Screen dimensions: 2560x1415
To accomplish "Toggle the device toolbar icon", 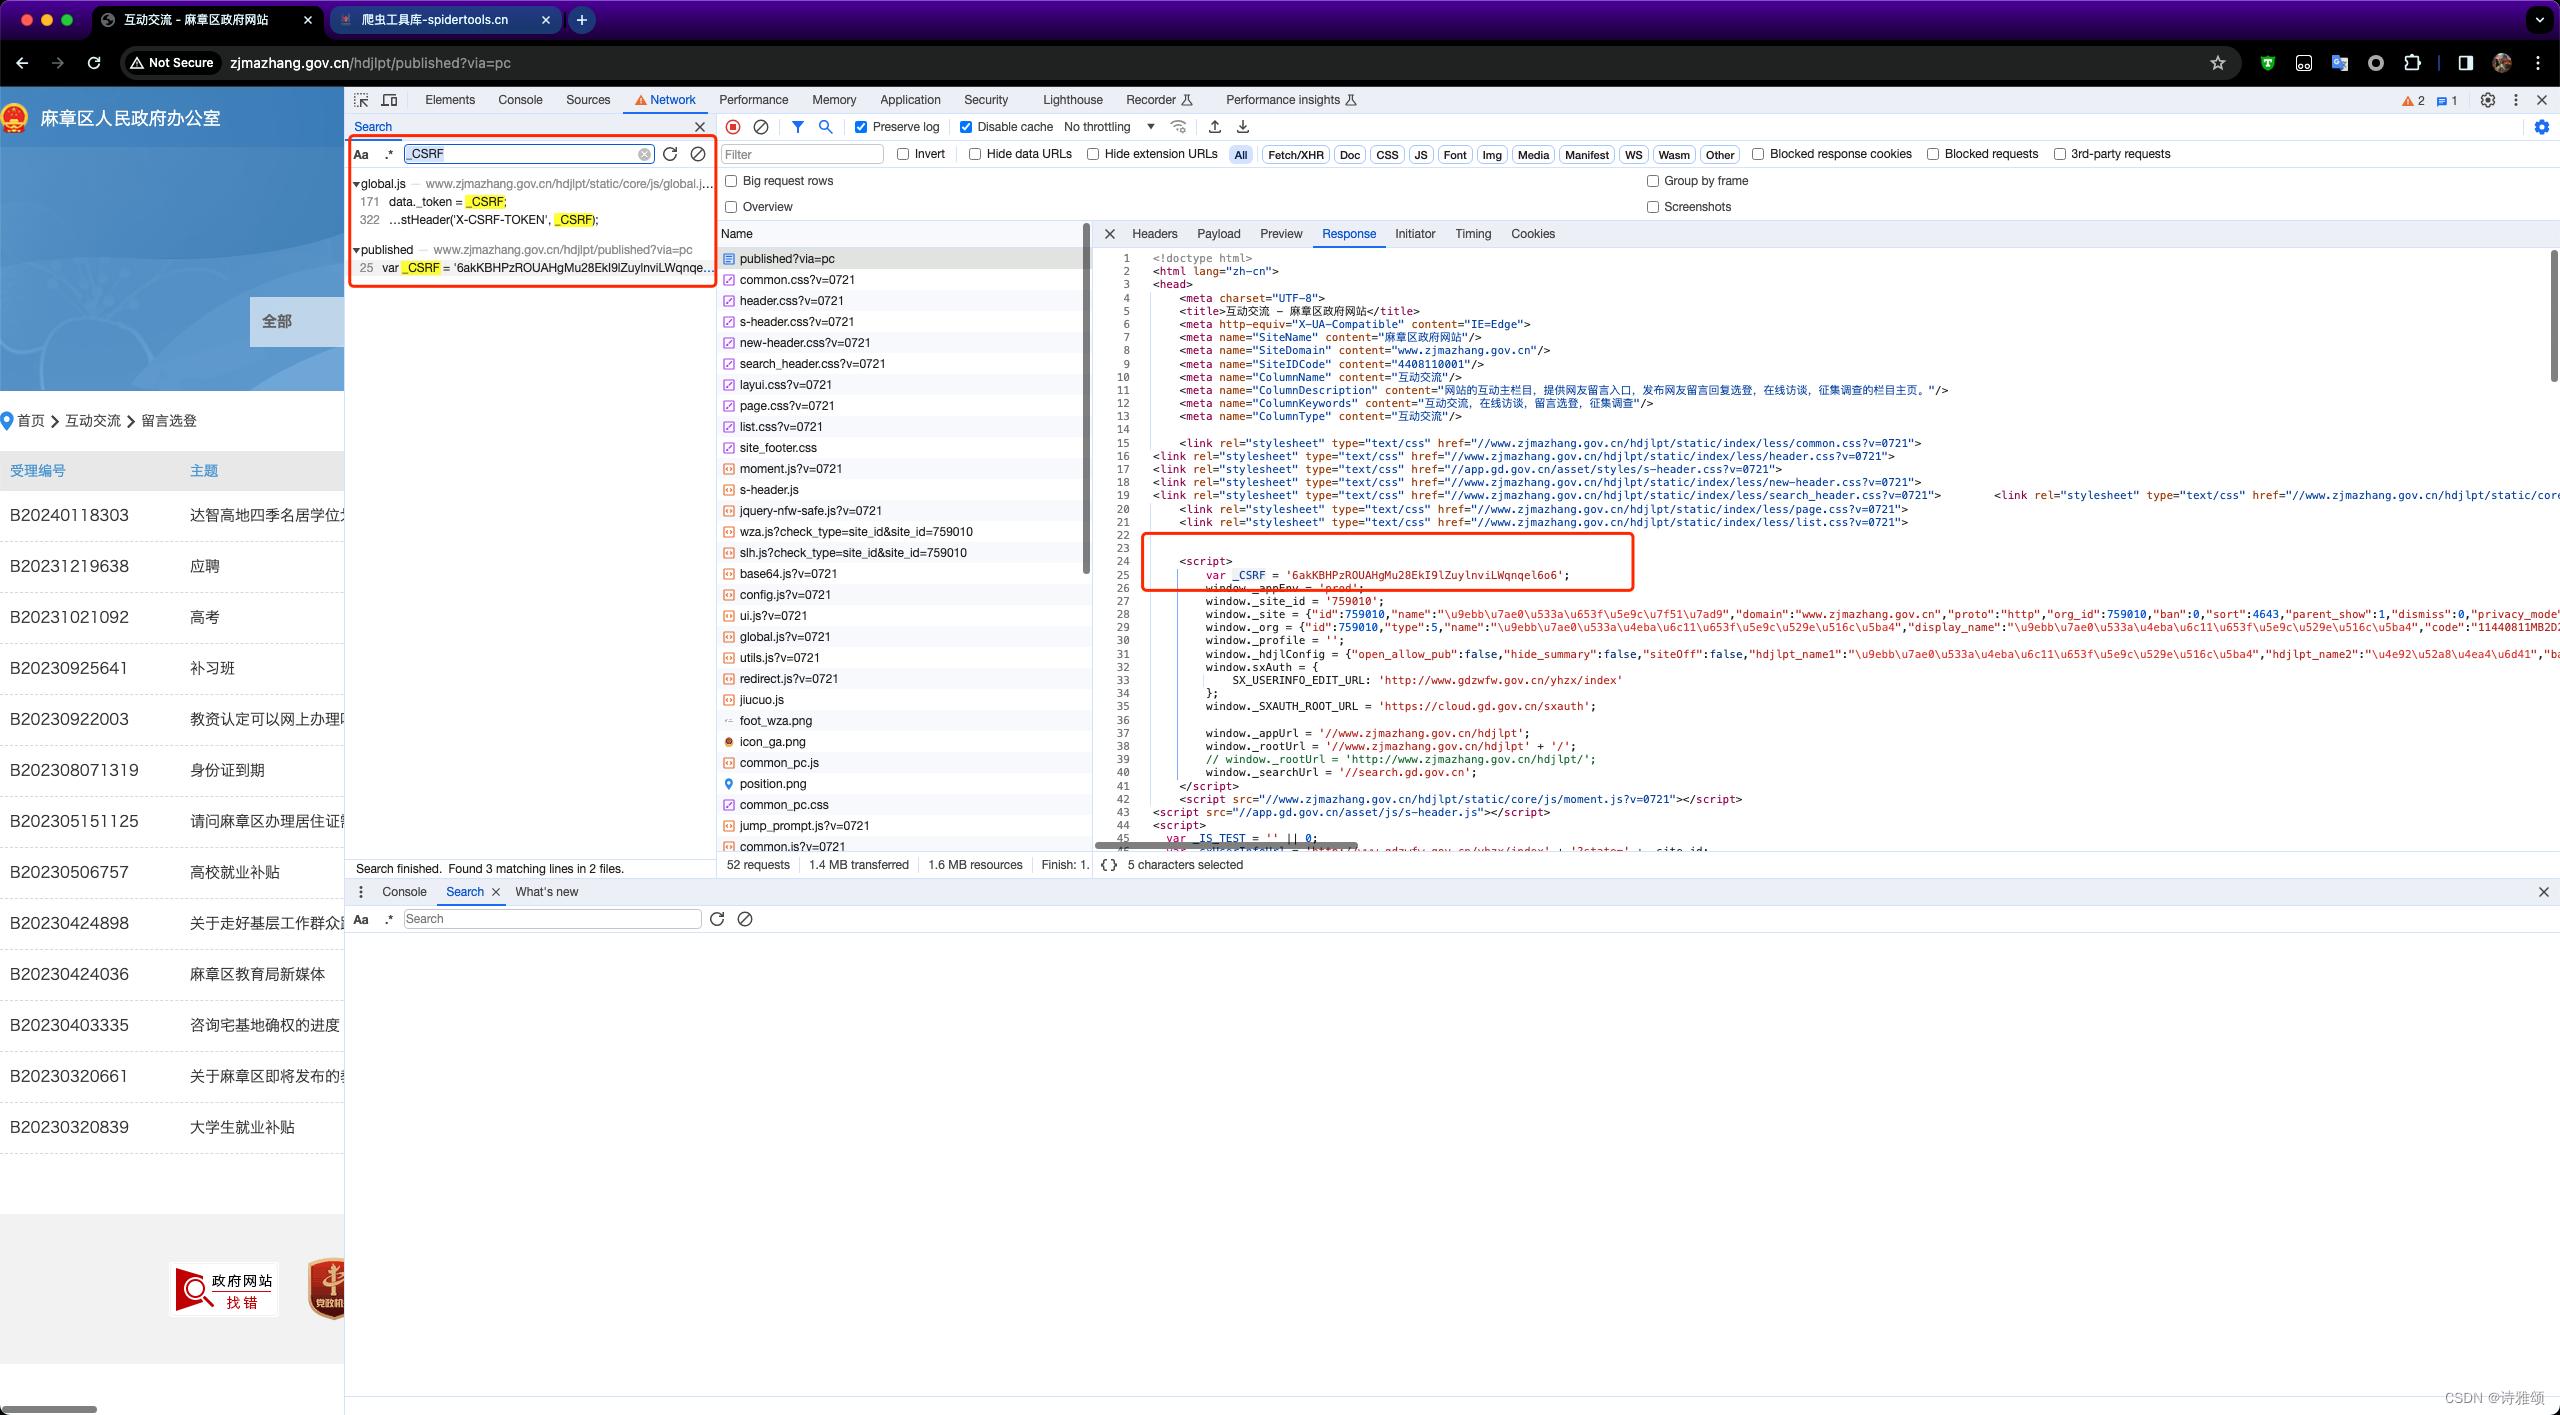I will point(389,100).
